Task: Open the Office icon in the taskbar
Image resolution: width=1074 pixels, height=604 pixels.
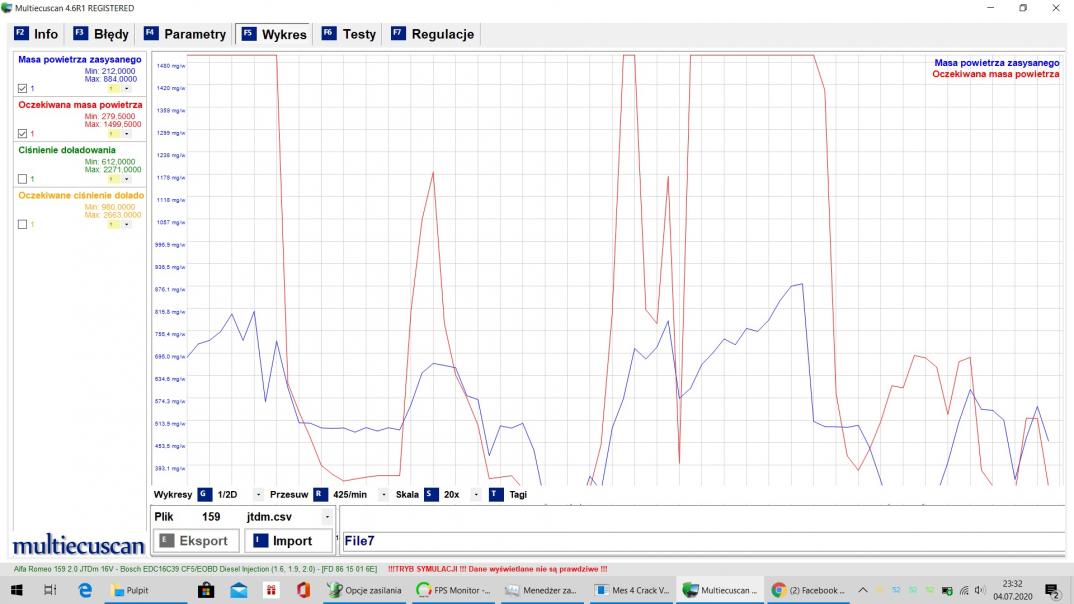Action: tap(303, 590)
